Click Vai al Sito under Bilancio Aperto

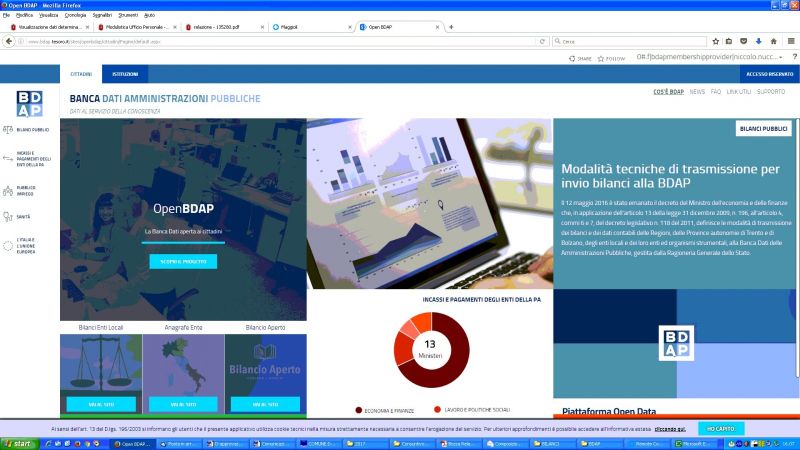pos(265,404)
